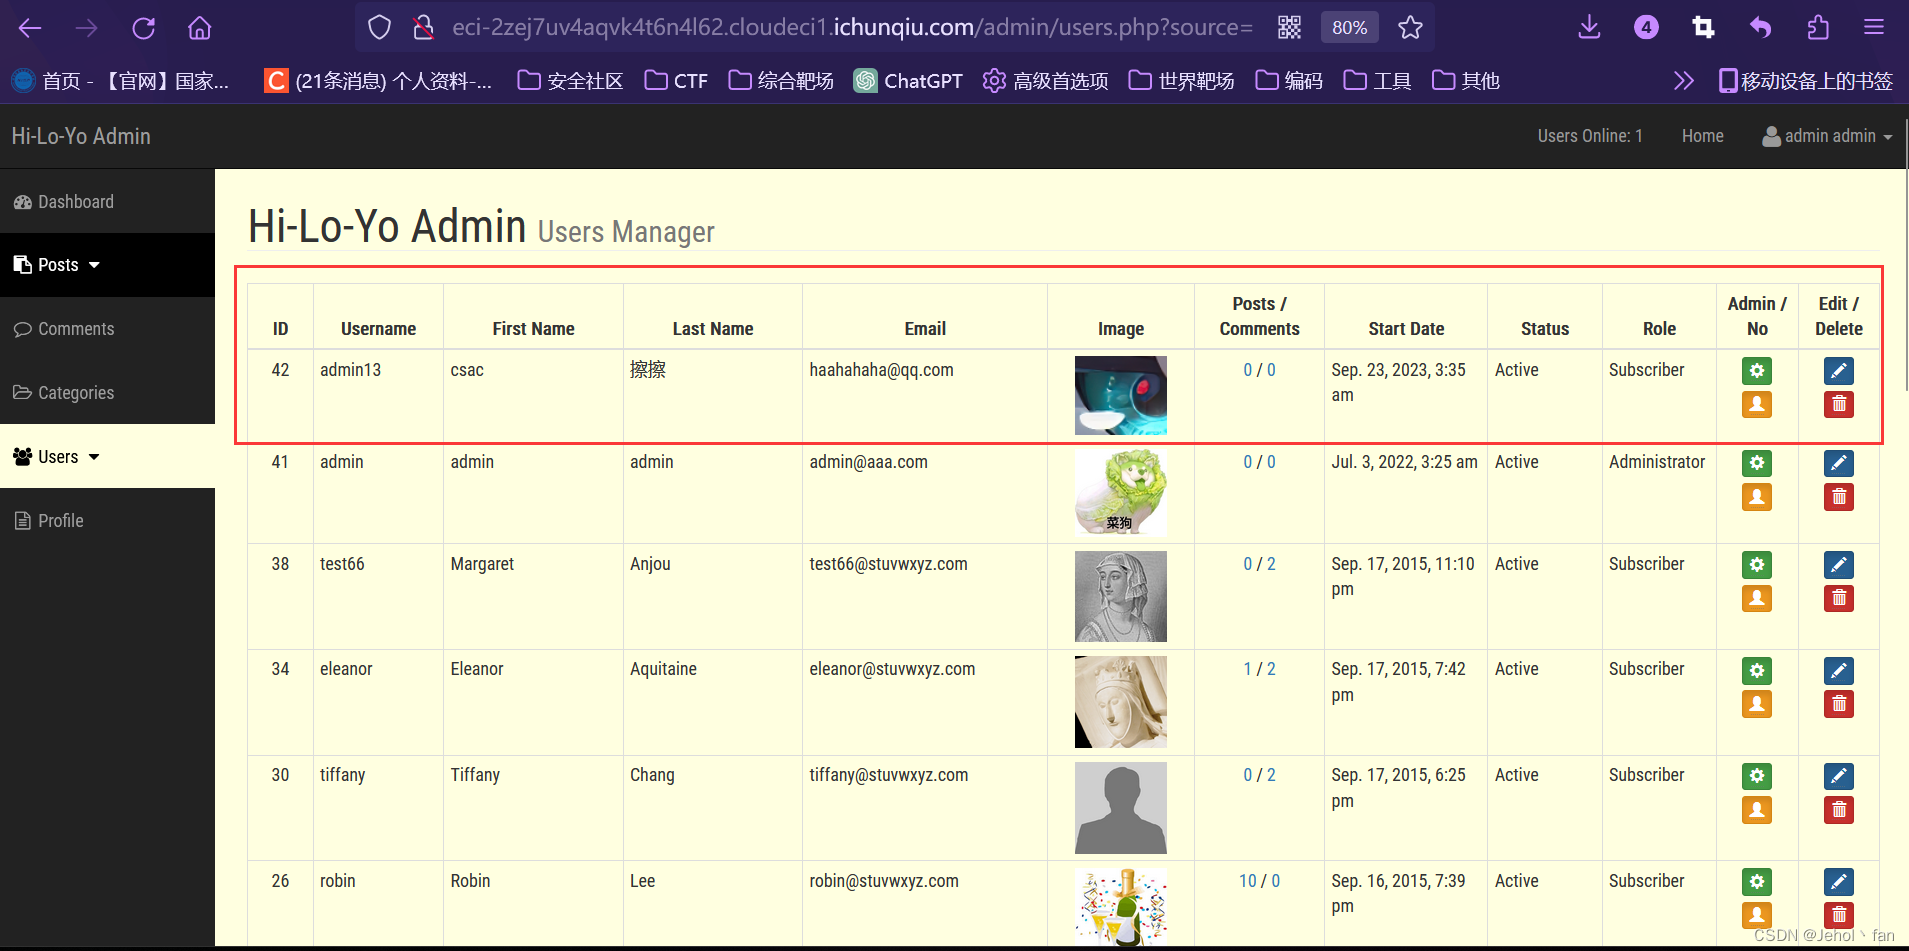Viewport: 1909px width, 951px height.
Task: Click the address bar URL field
Action: coord(851,27)
